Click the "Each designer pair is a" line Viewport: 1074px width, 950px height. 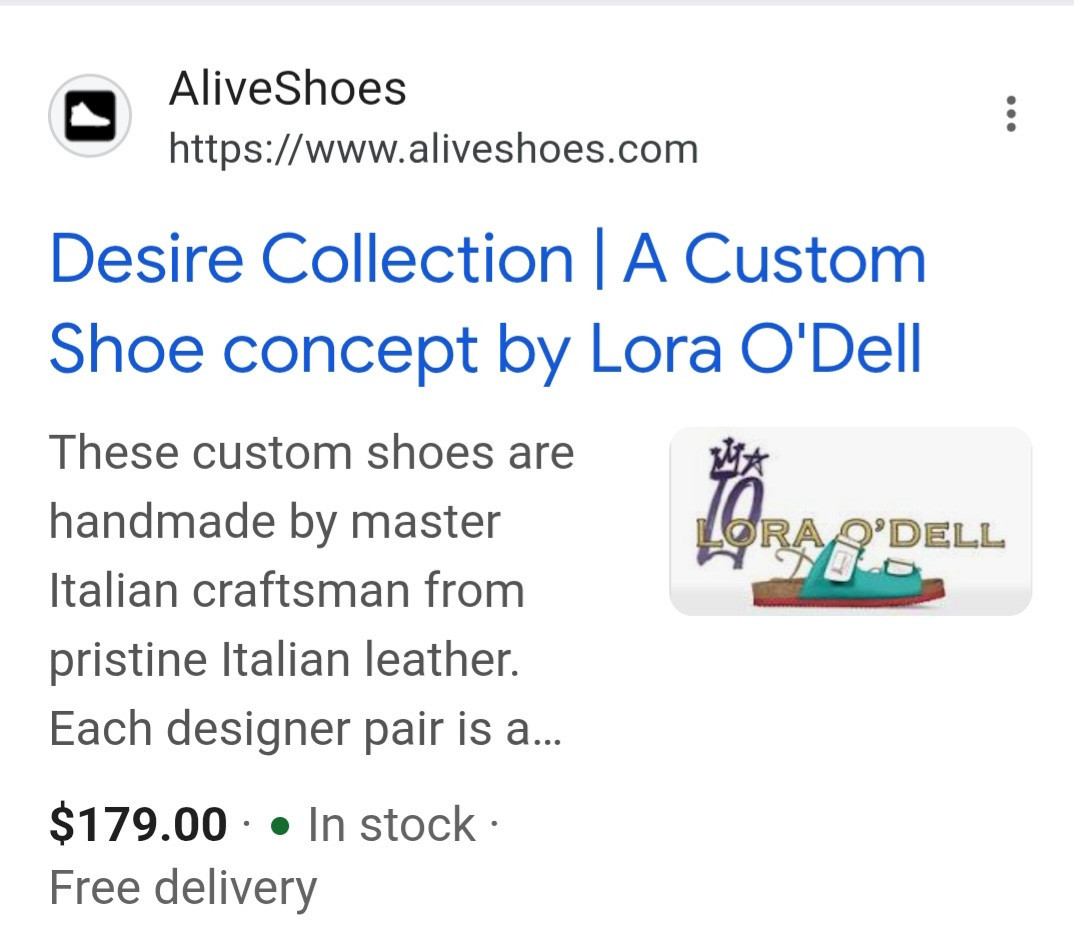(290, 730)
